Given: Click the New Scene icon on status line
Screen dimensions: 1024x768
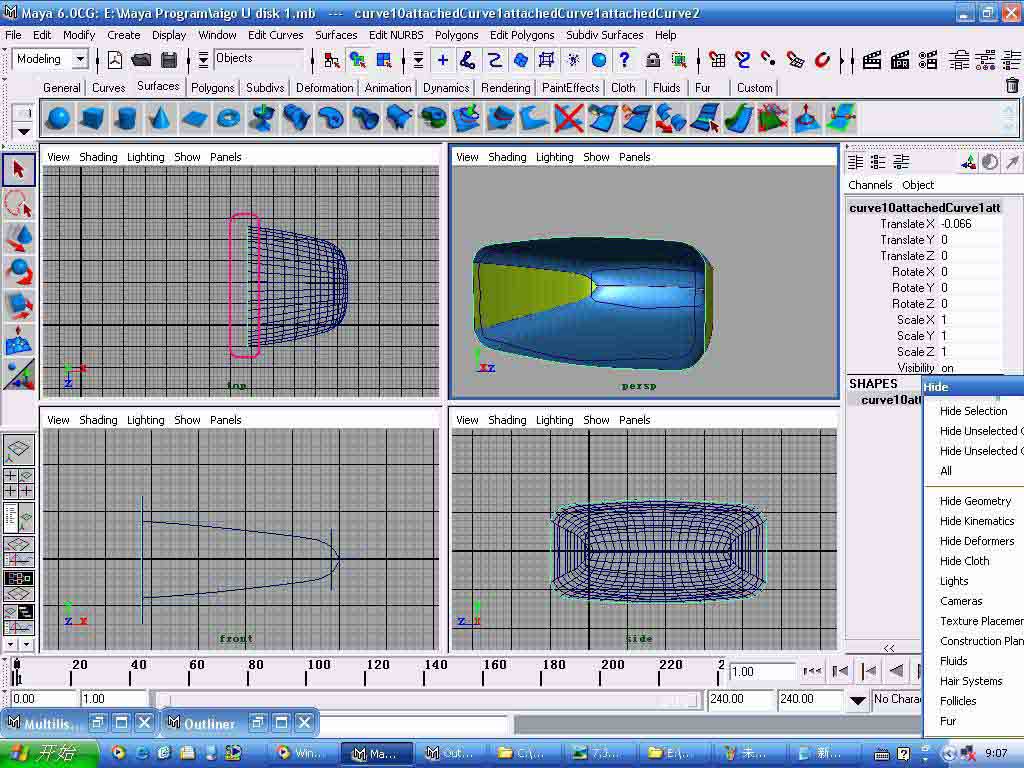Looking at the screenshot, I should tap(115, 60).
